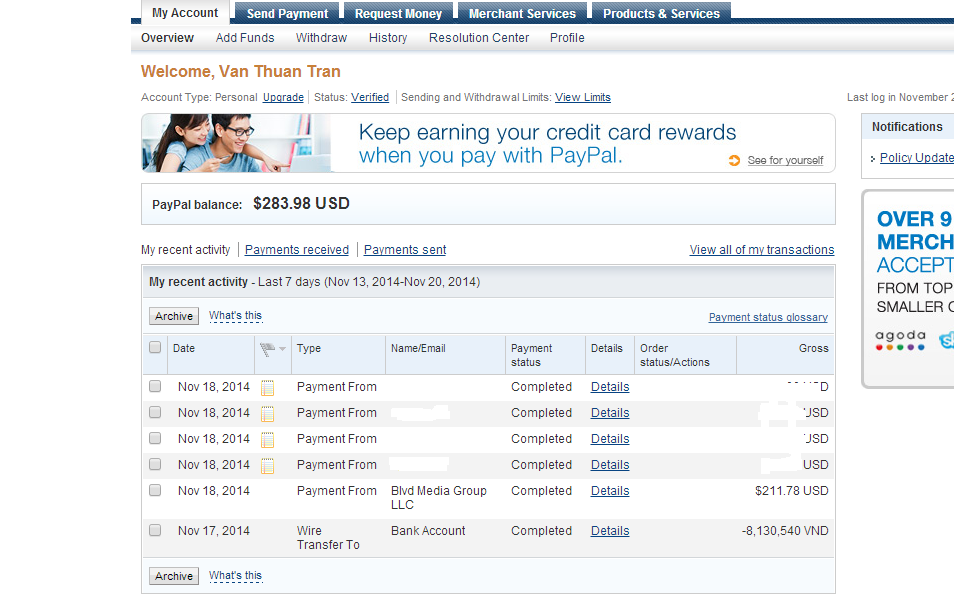Select Overview in the sub-navigation
954x615 pixels.
coord(167,38)
